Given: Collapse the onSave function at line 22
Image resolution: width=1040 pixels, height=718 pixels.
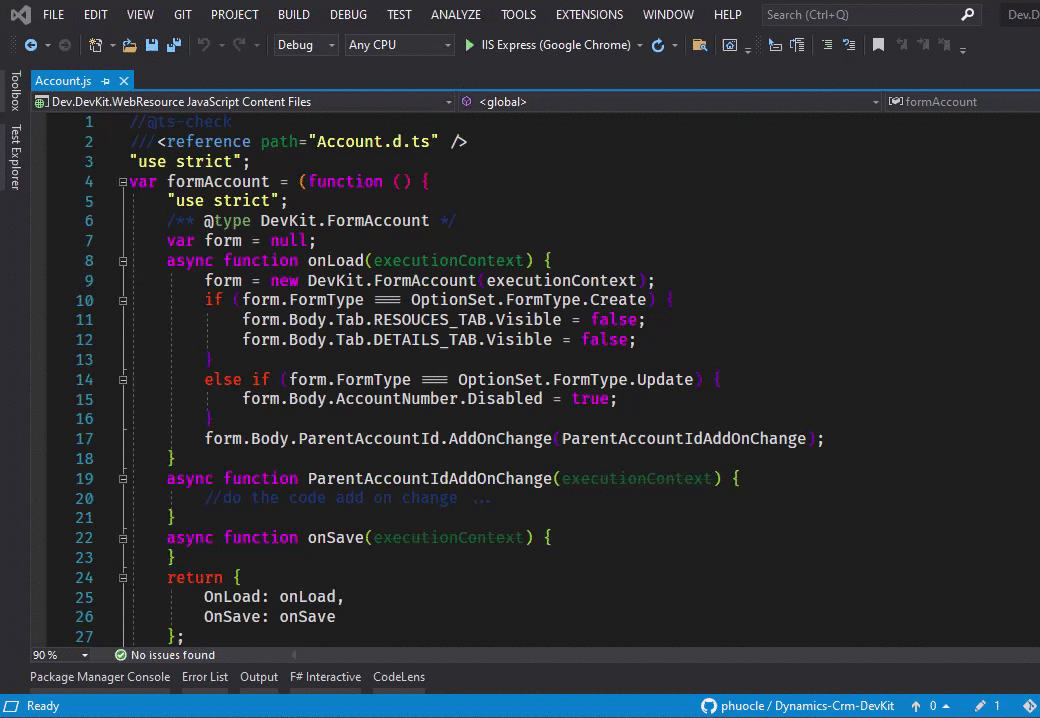Looking at the screenshot, I should [123, 538].
